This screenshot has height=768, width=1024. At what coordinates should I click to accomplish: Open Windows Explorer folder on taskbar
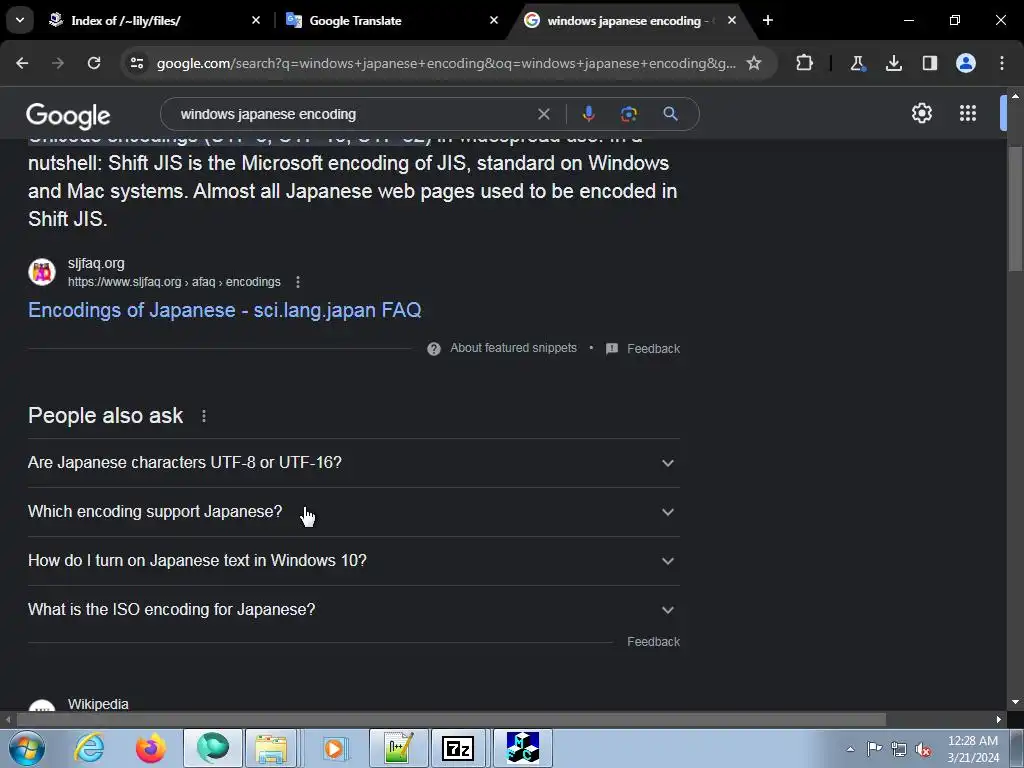(x=271, y=748)
